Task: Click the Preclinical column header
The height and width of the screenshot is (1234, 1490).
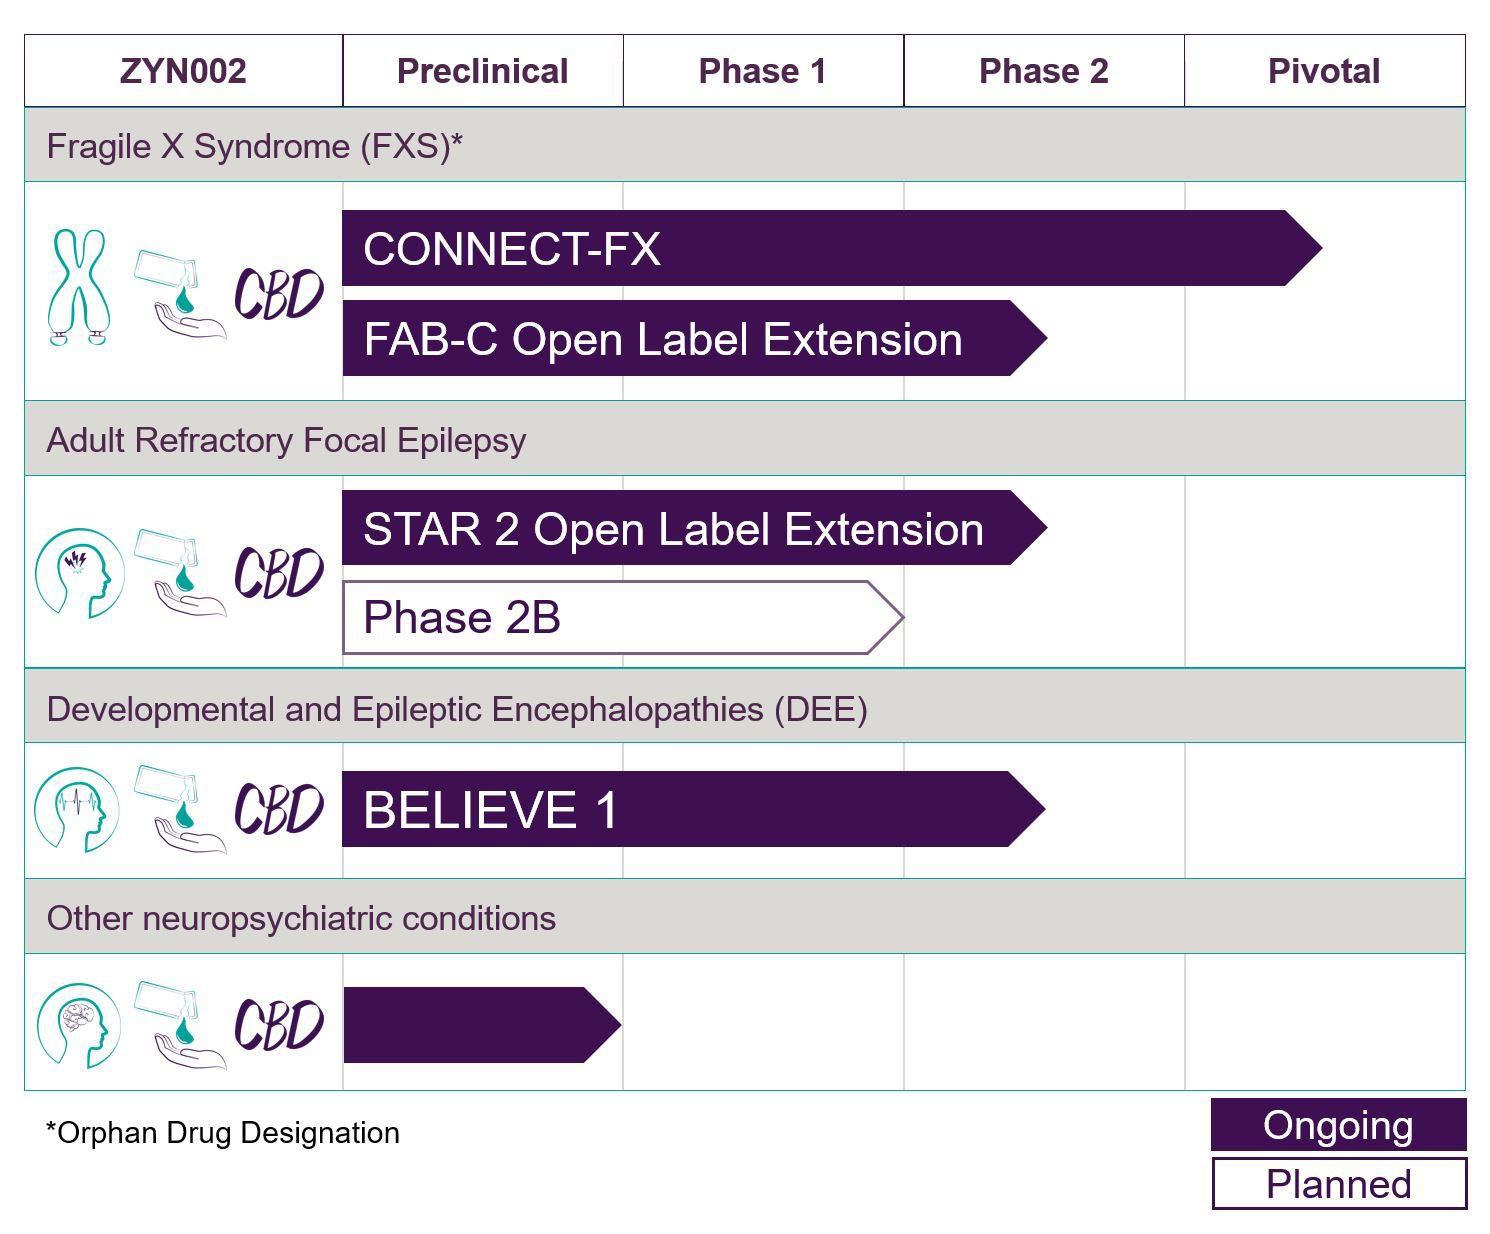Action: [x=483, y=71]
